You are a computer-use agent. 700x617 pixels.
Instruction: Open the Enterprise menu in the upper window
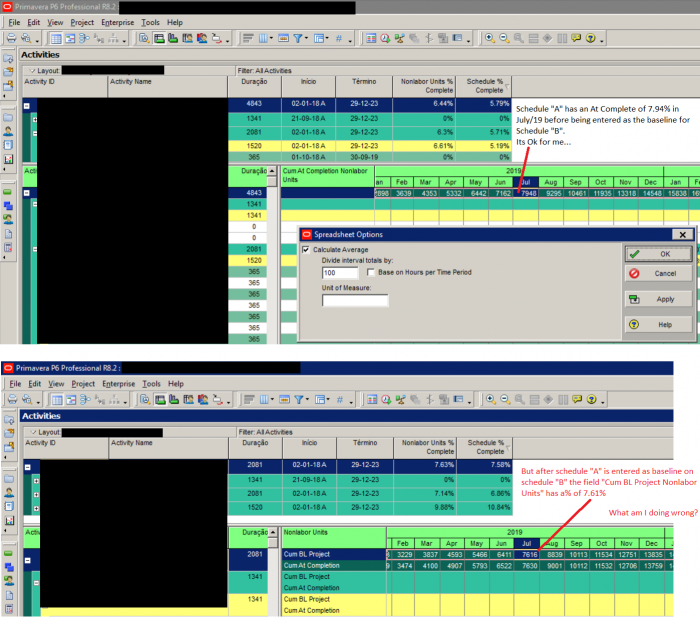[117, 22]
